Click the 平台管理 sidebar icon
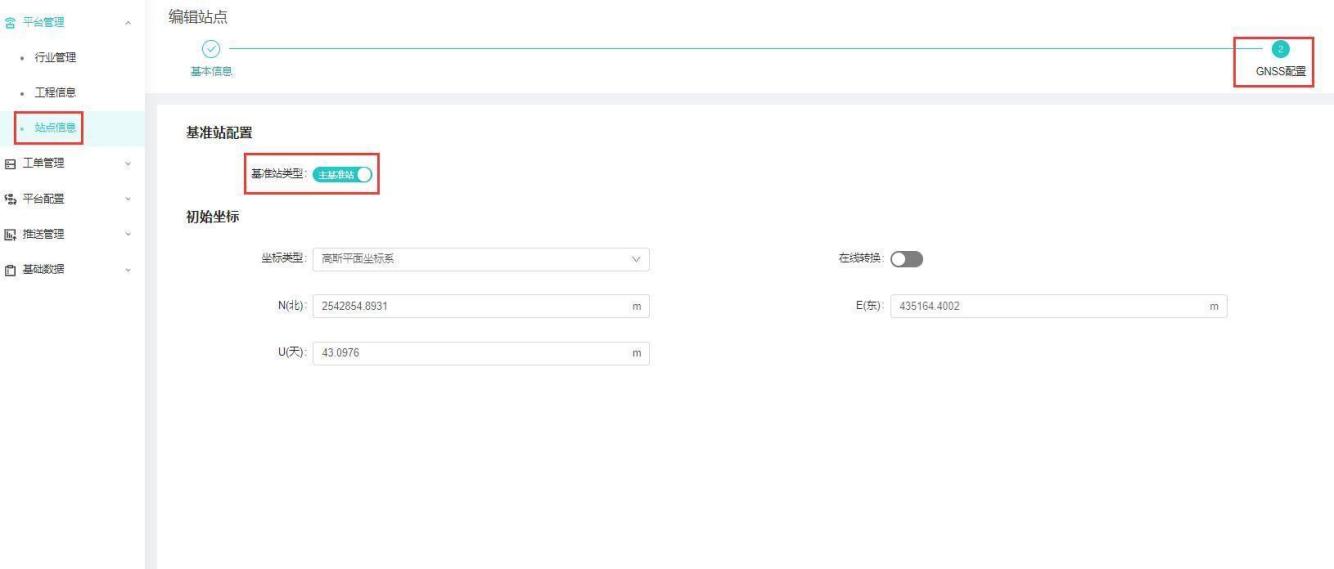Screen dimensions: 1334x569 pos(10,22)
